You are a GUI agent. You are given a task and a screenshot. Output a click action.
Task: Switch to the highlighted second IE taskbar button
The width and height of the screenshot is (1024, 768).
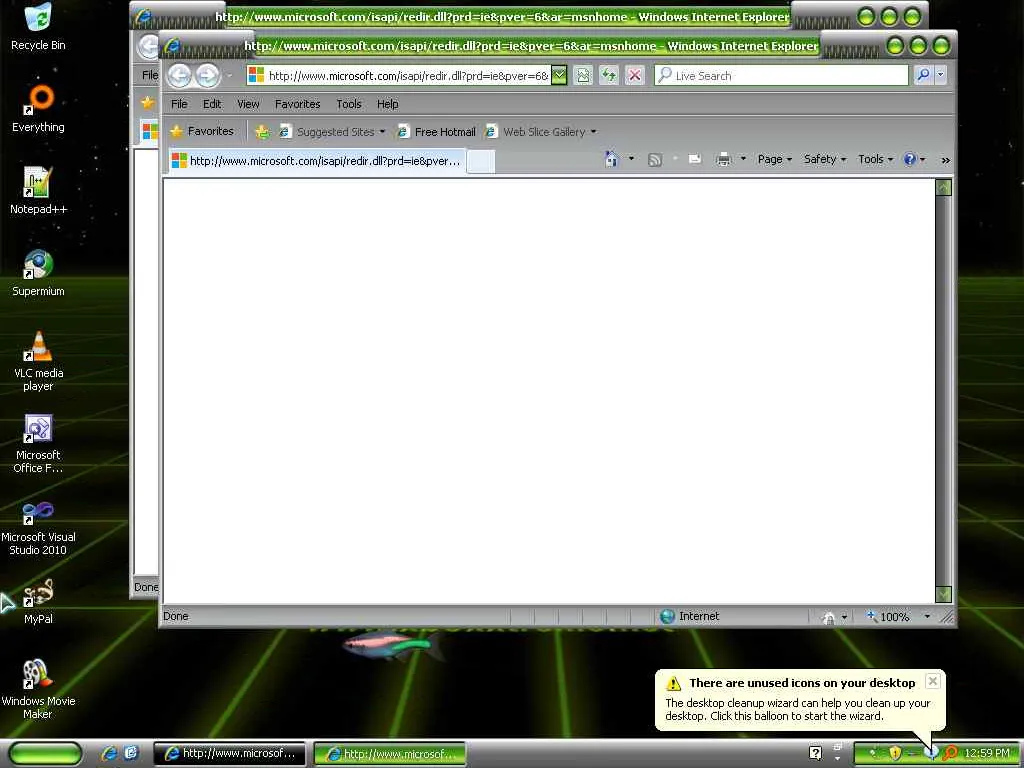pyautogui.click(x=390, y=754)
